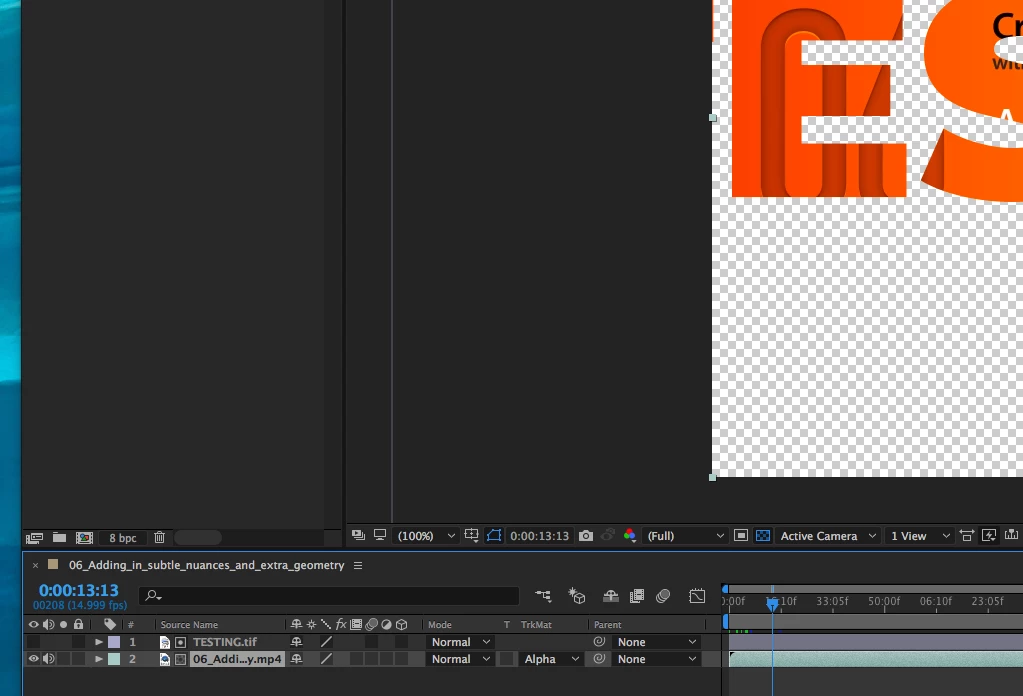Click the Mode column header

point(440,625)
